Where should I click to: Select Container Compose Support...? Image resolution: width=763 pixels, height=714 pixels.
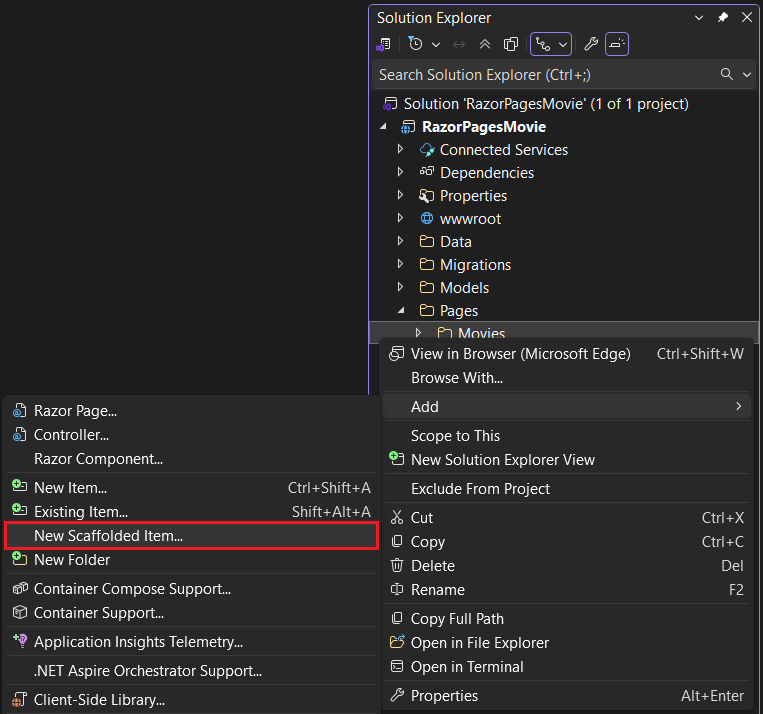click(191, 589)
